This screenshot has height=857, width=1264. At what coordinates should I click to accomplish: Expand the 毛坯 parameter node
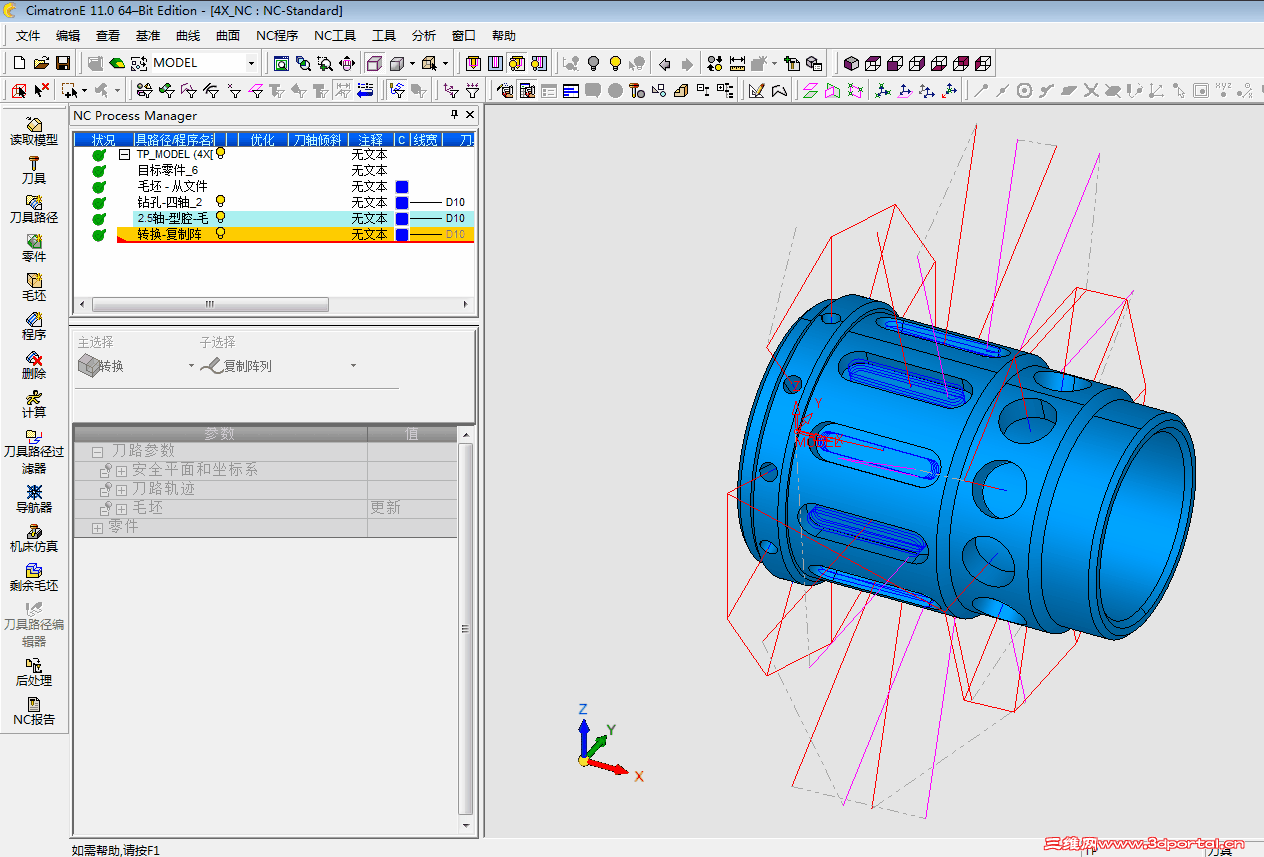click(121, 509)
